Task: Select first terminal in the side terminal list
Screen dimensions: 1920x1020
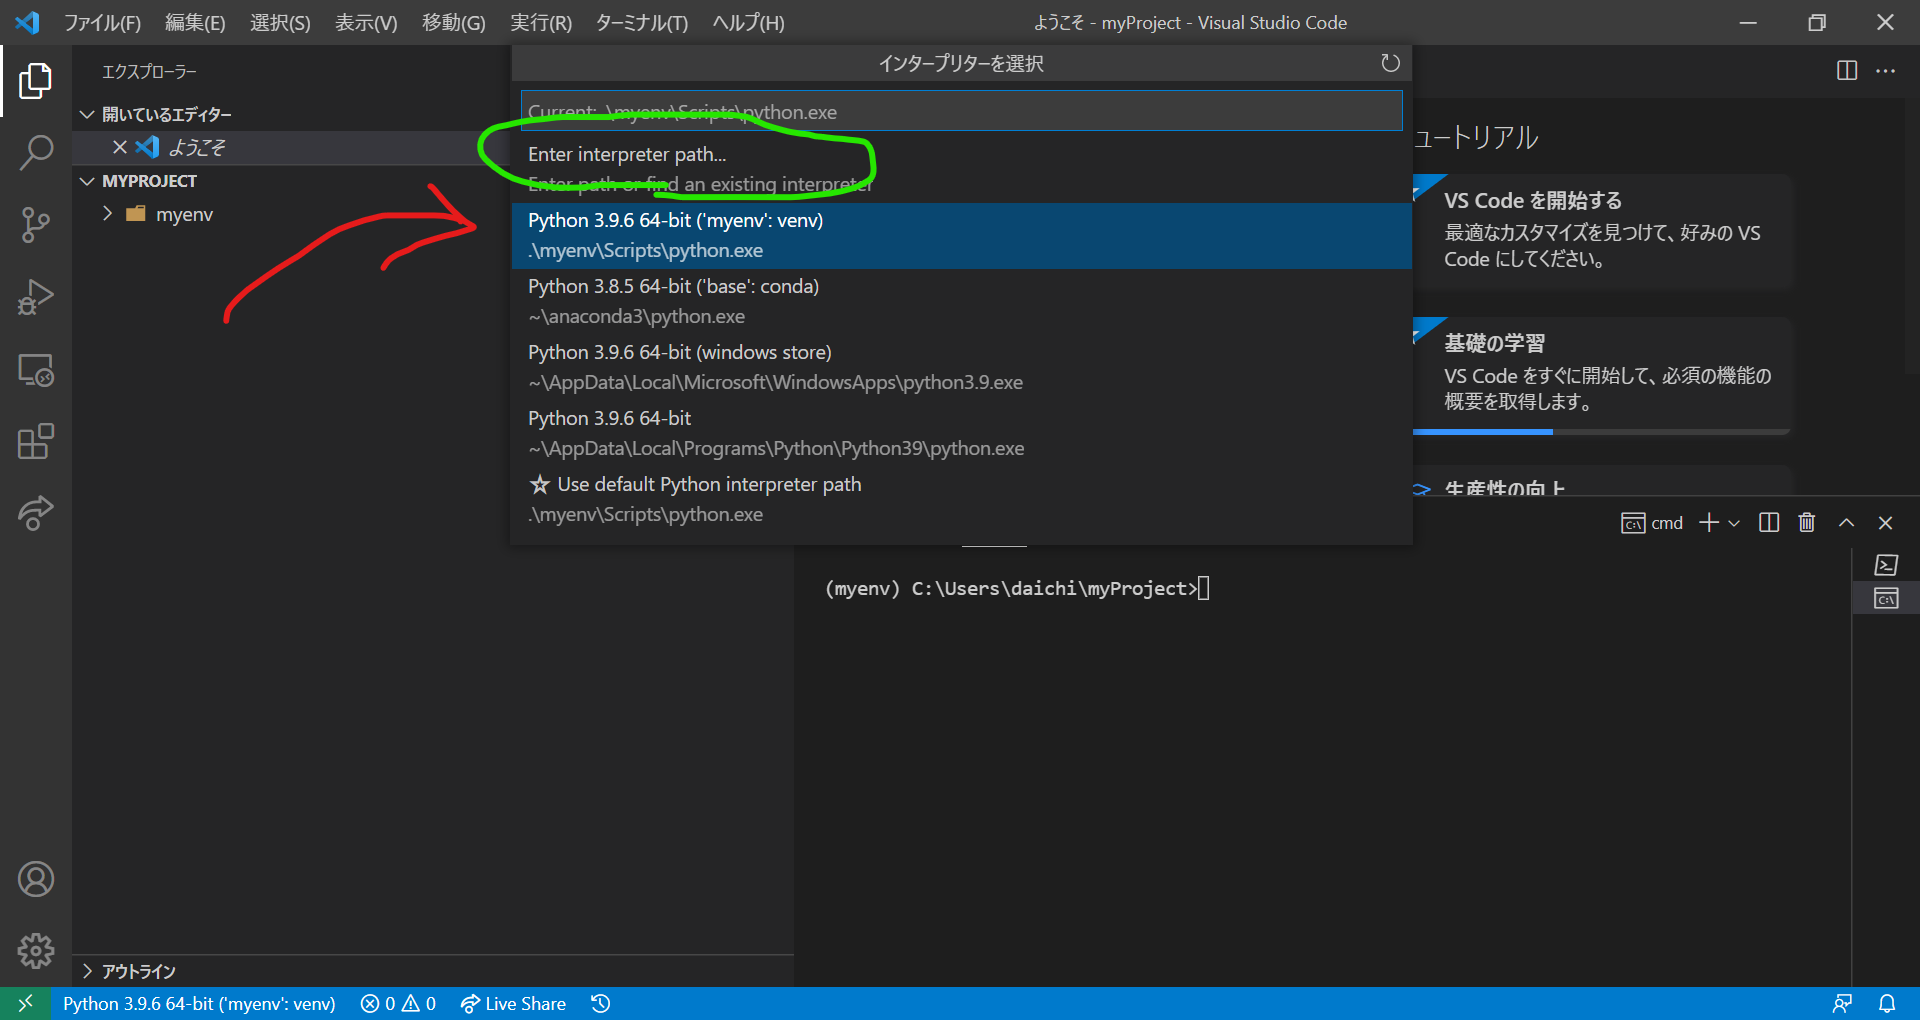Action: 1886,565
